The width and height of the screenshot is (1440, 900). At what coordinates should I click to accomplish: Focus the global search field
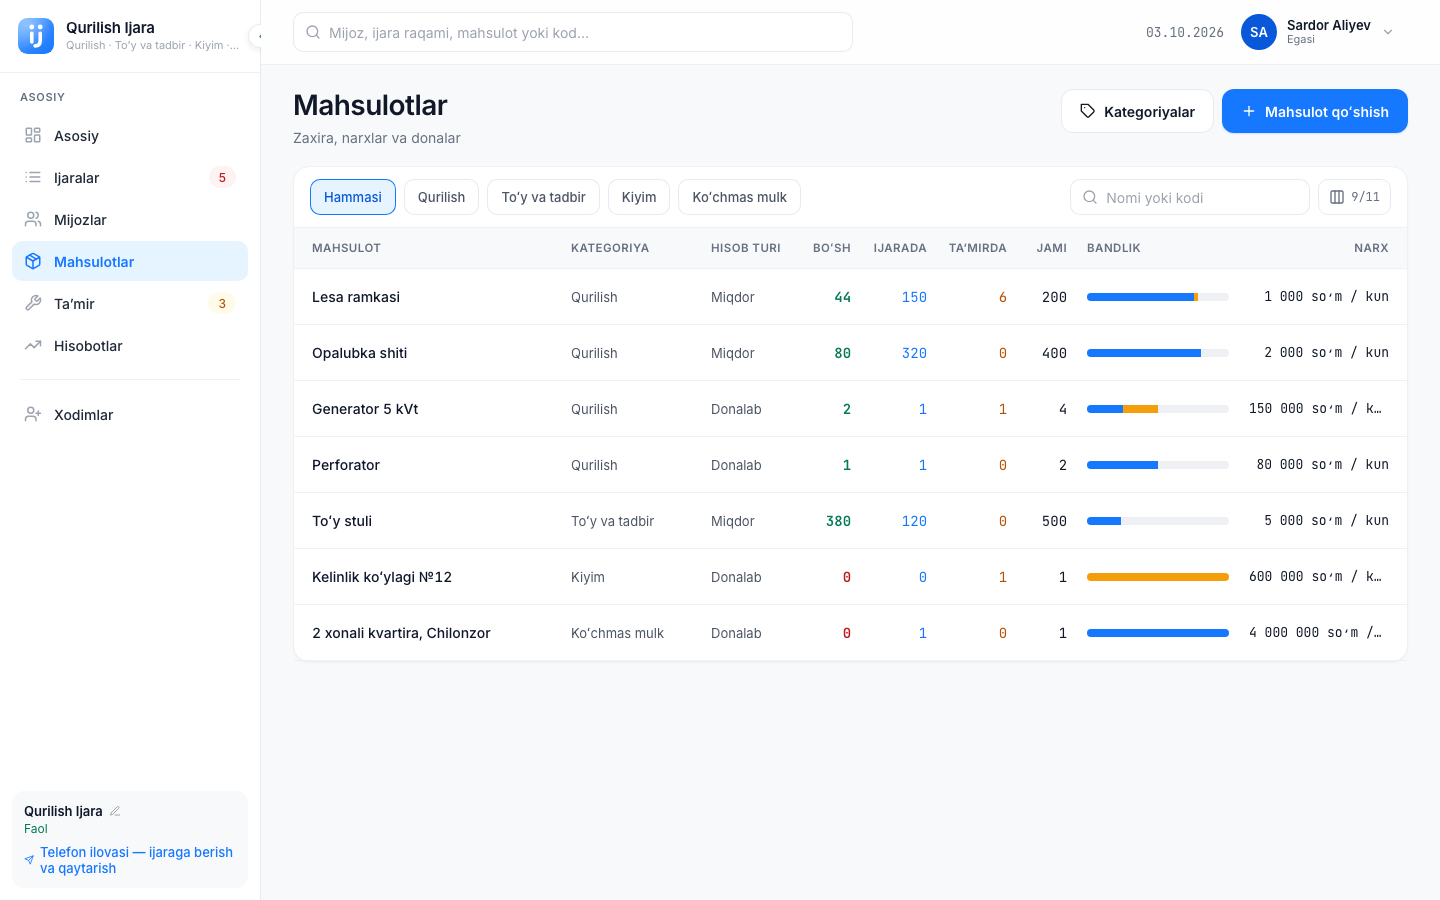573,32
